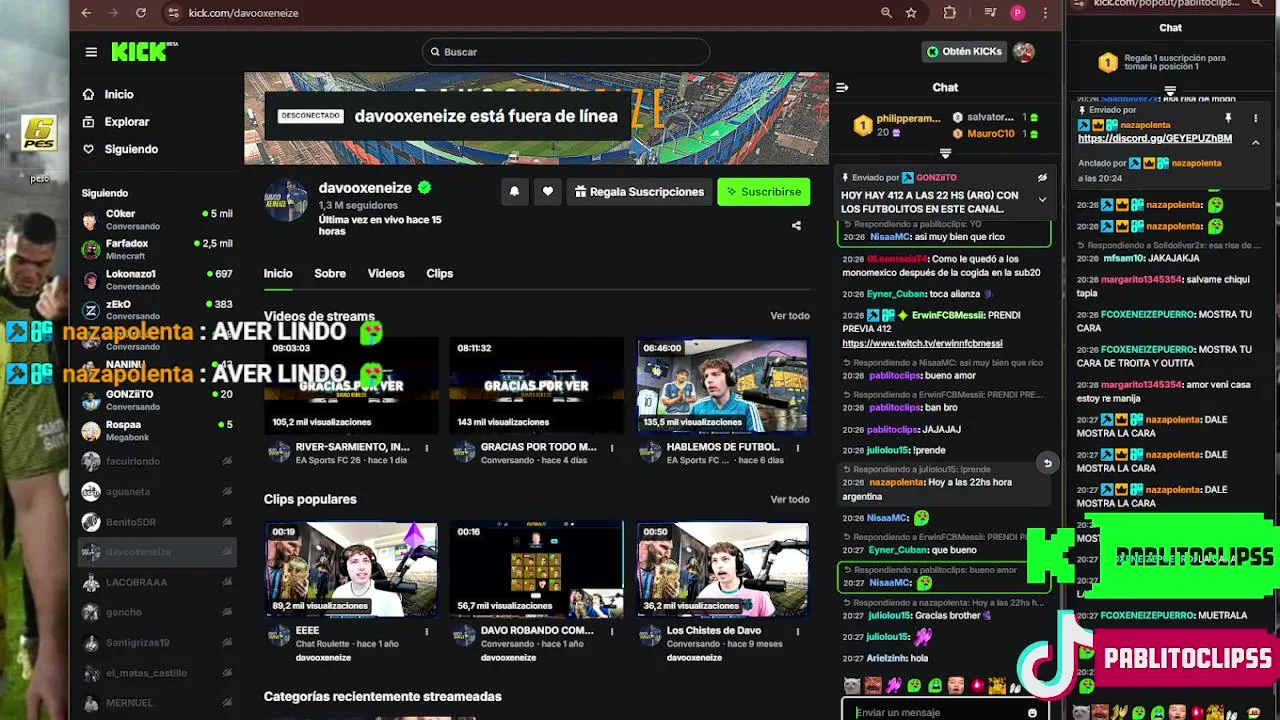Viewport: 1280px width, 720px height.
Task: Open Rospaa channel in the sidebar
Action: [x=157, y=431]
